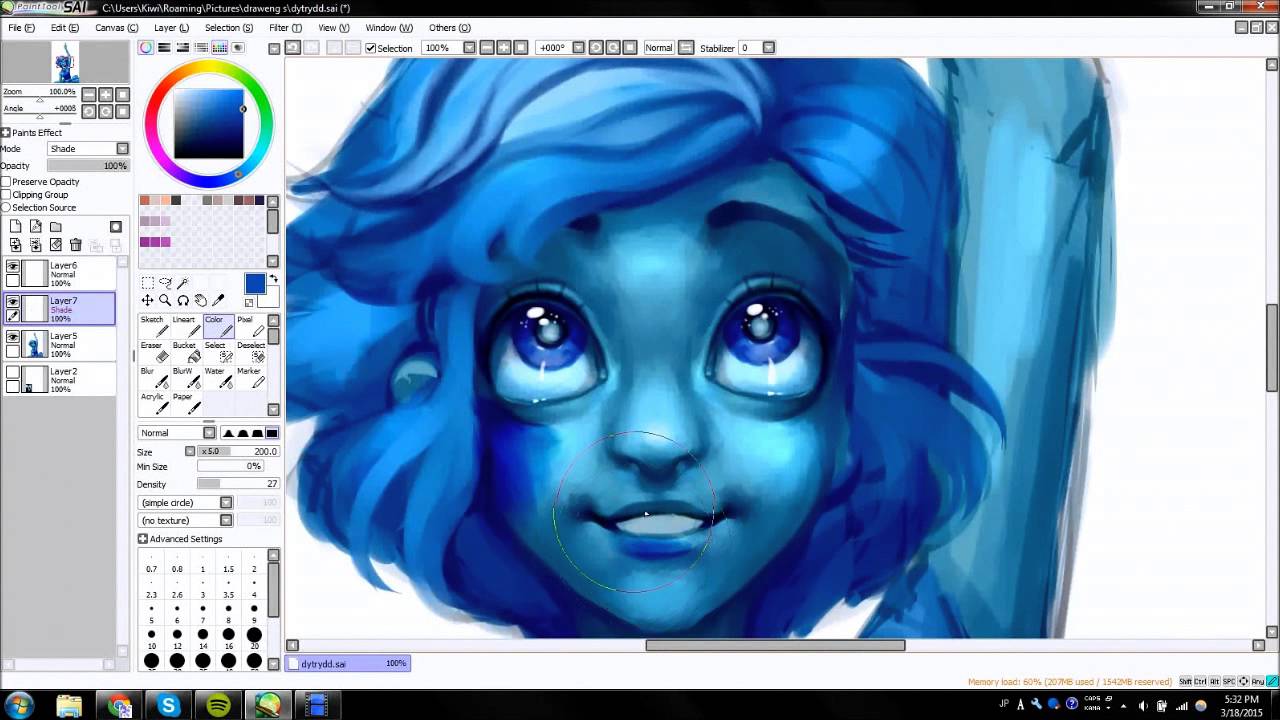Viewport: 1280px width, 720px height.
Task: Create a new layer
Action: [x=15, y=227]
